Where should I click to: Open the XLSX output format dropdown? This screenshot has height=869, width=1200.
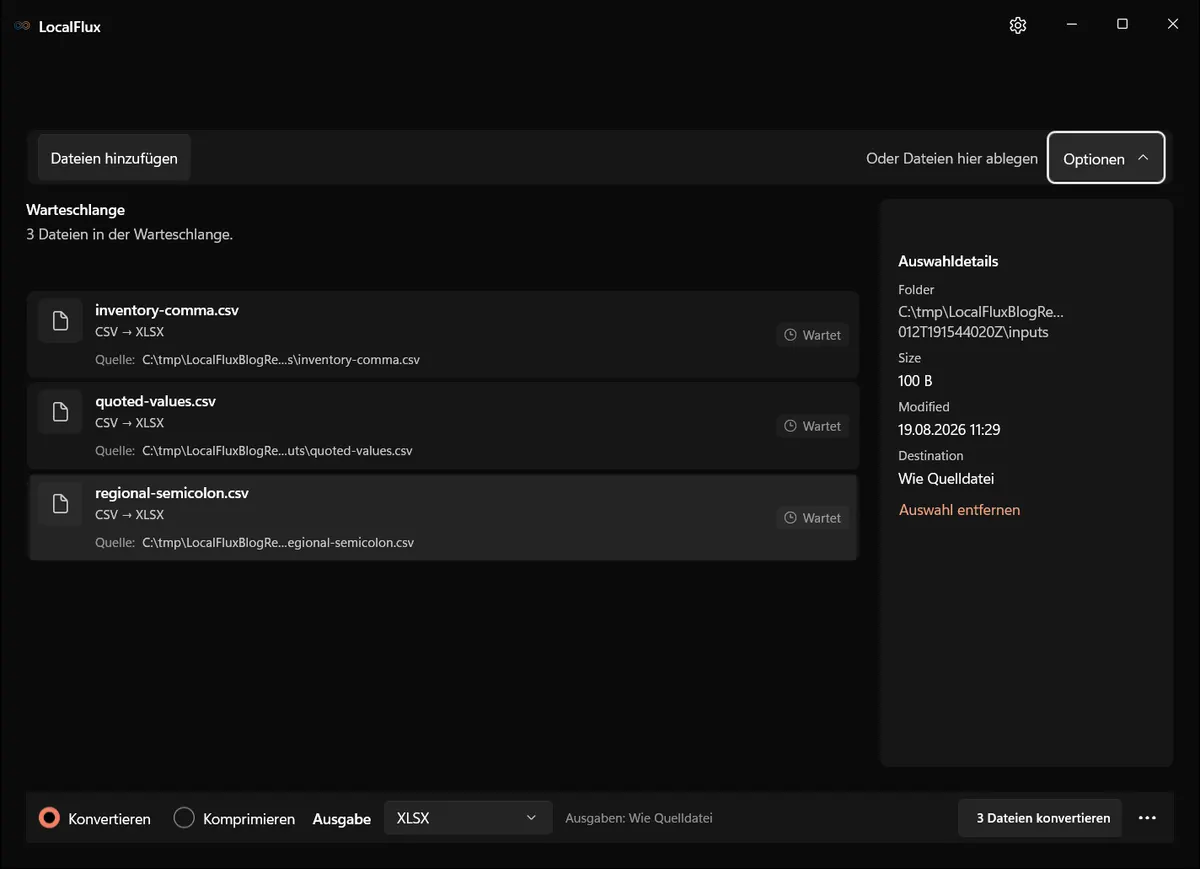coord(468,818)
